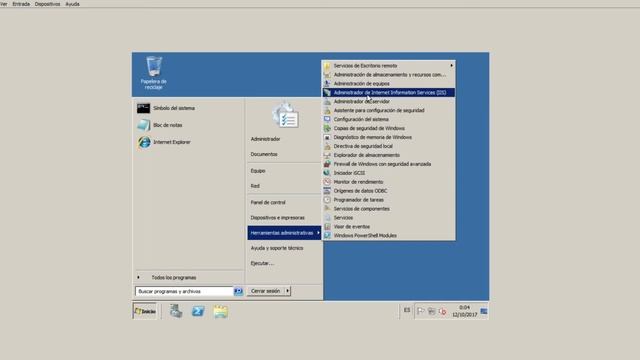Select the Servicios entry
This screenshot has width=640, height=360.
pyautogui.click(x=388, y=218)
